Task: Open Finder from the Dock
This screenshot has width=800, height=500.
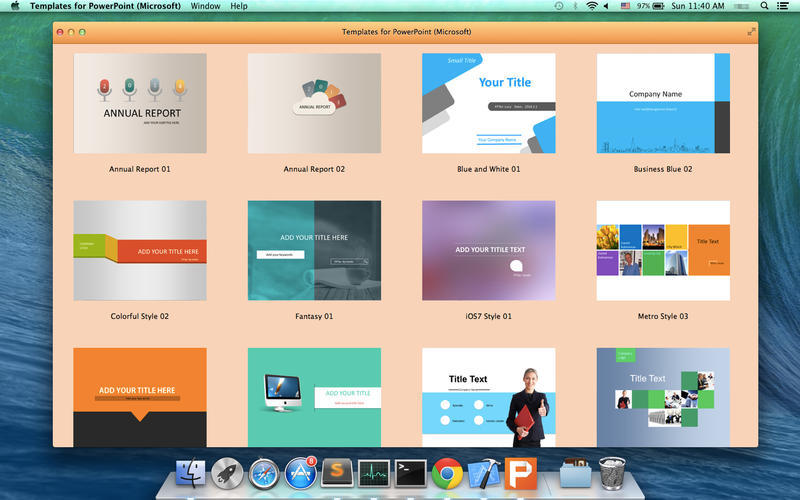Action: [190, 473]
